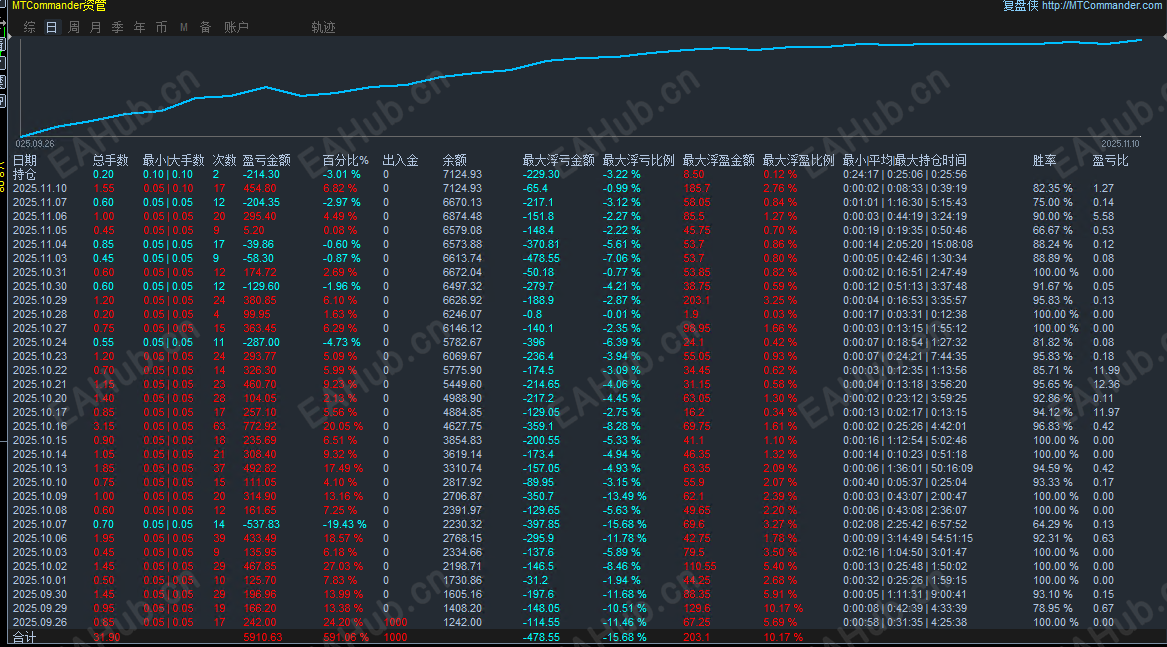Select the 综 summary view icon
This screenshot has height=647, width=1167.
[x=29, y=27]
